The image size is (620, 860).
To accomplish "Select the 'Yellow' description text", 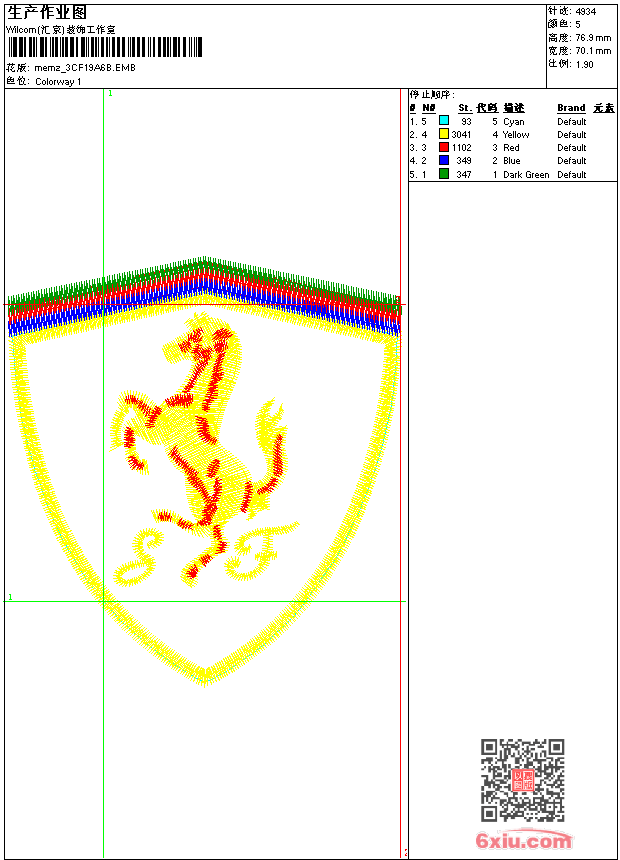I will click(x=516, y=134).
